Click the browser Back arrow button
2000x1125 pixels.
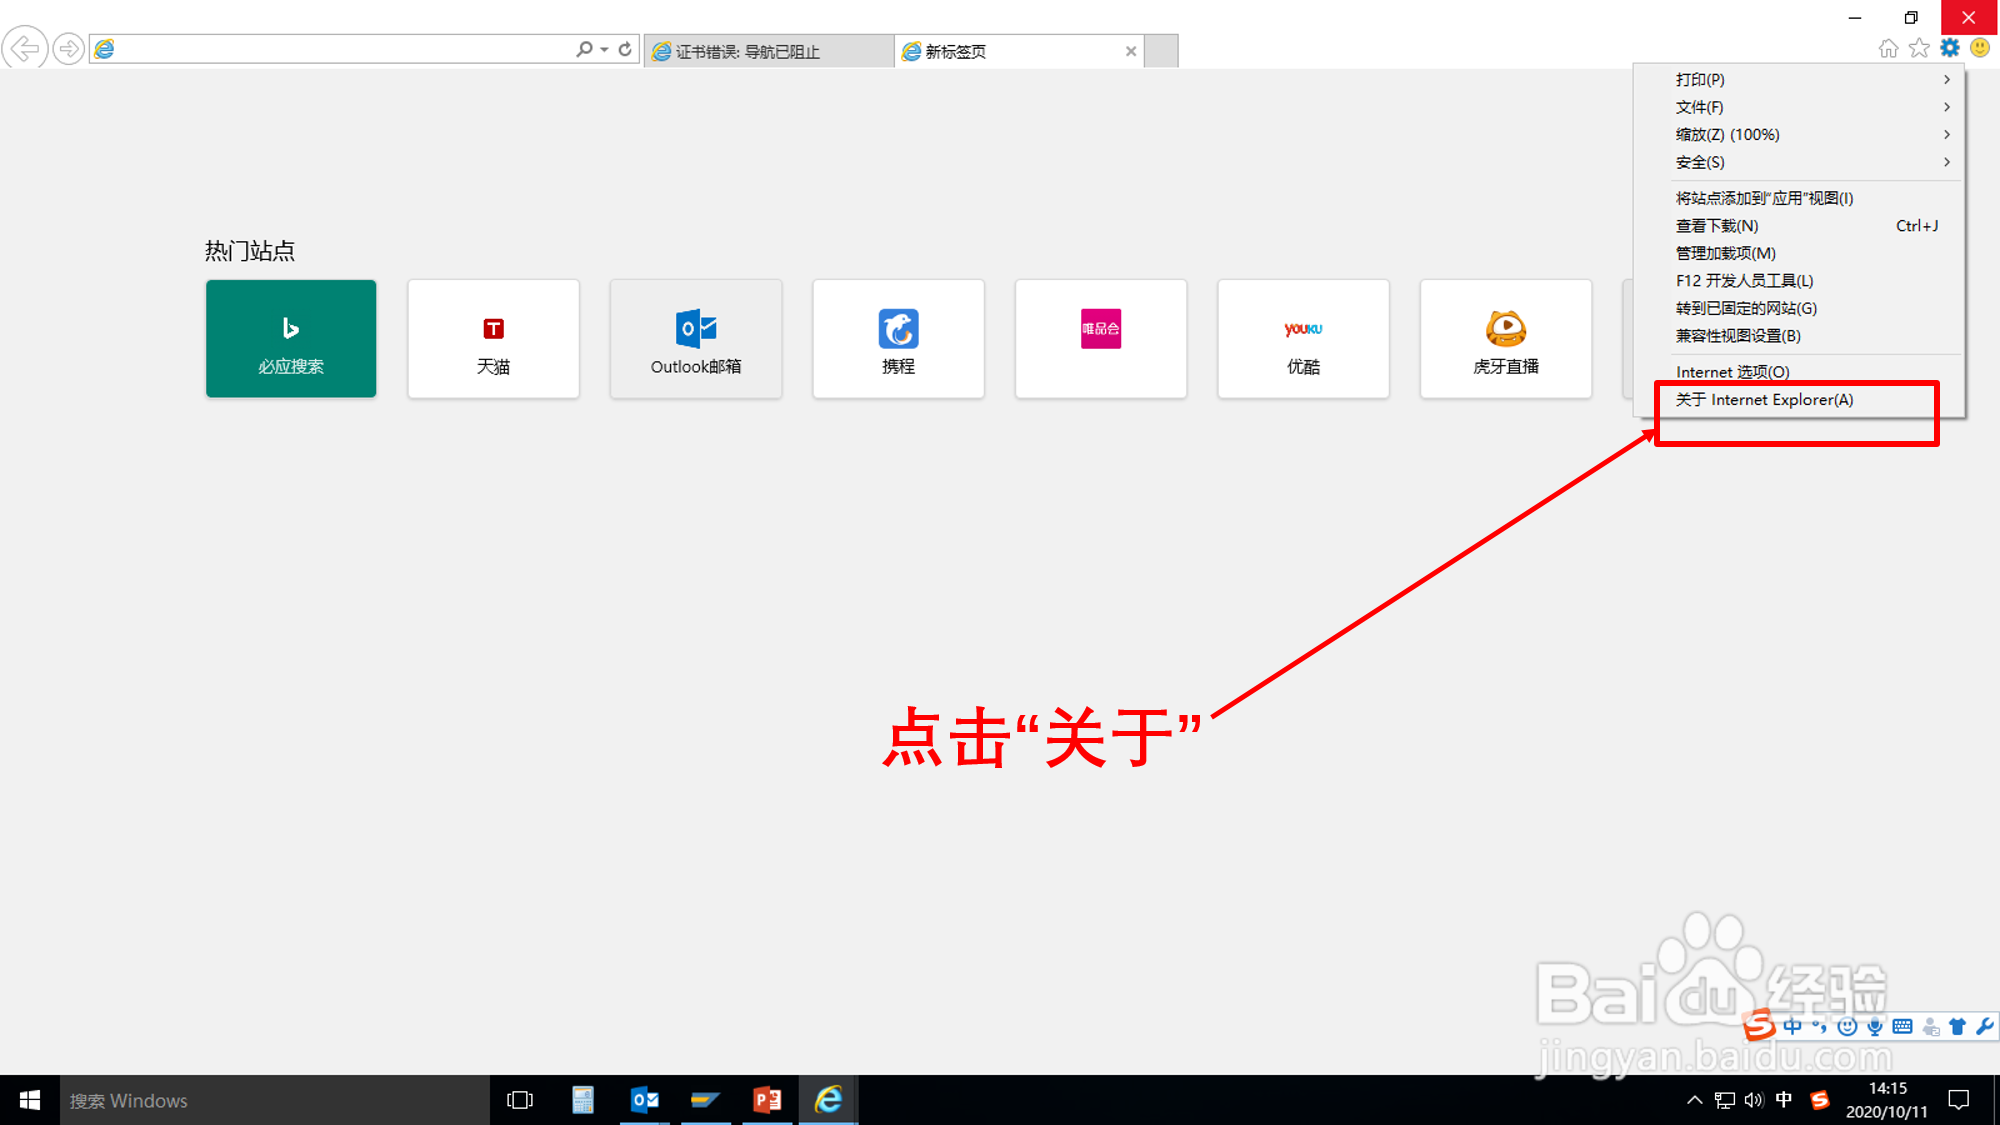point(24,48)
